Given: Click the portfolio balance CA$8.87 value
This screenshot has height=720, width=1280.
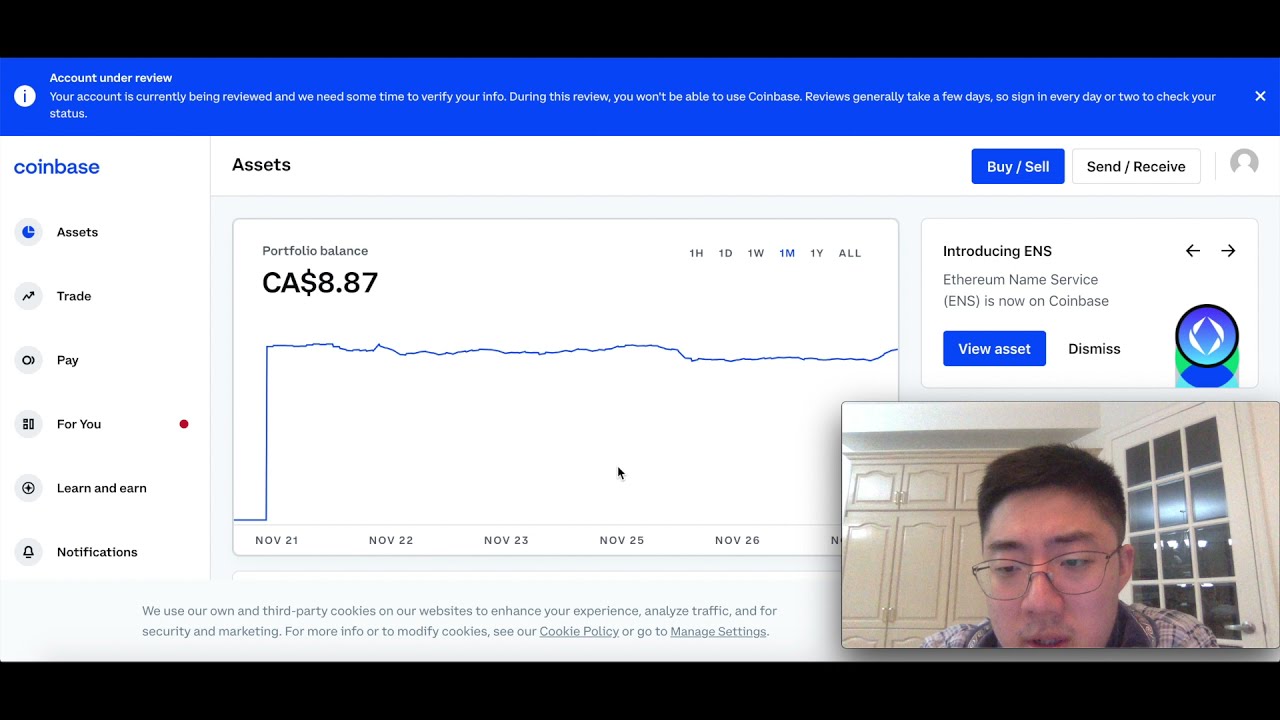Looking at the screenshot, I should click(x=320, y=283).
